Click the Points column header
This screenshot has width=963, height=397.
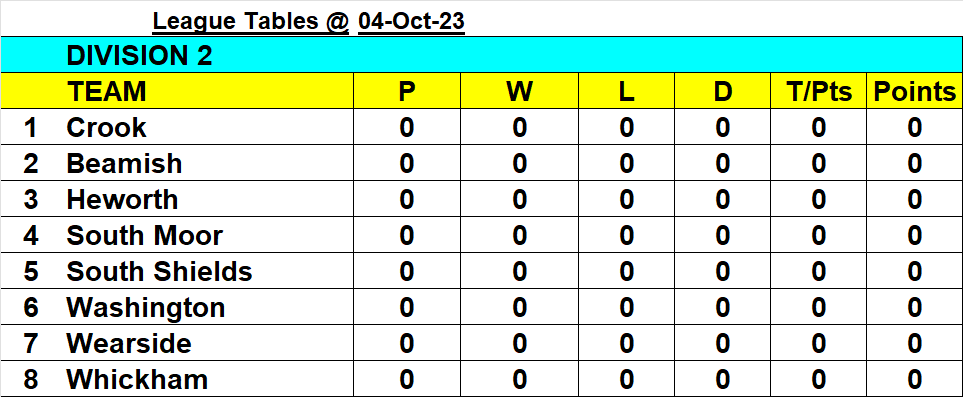(914, 92)
